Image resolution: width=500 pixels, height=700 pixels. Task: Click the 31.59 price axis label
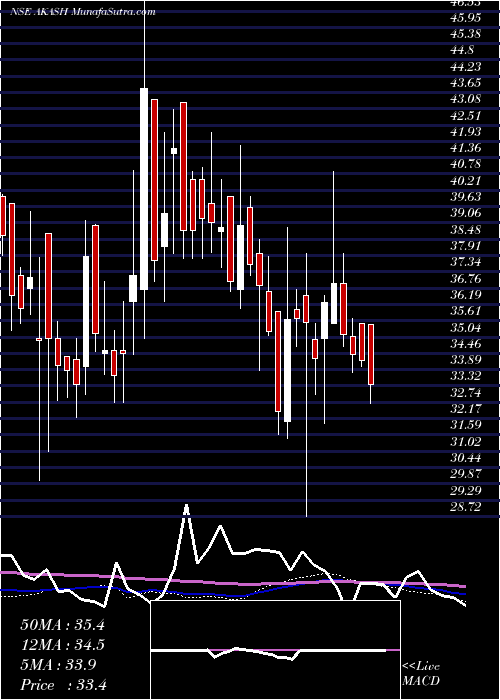pos(464,425)
